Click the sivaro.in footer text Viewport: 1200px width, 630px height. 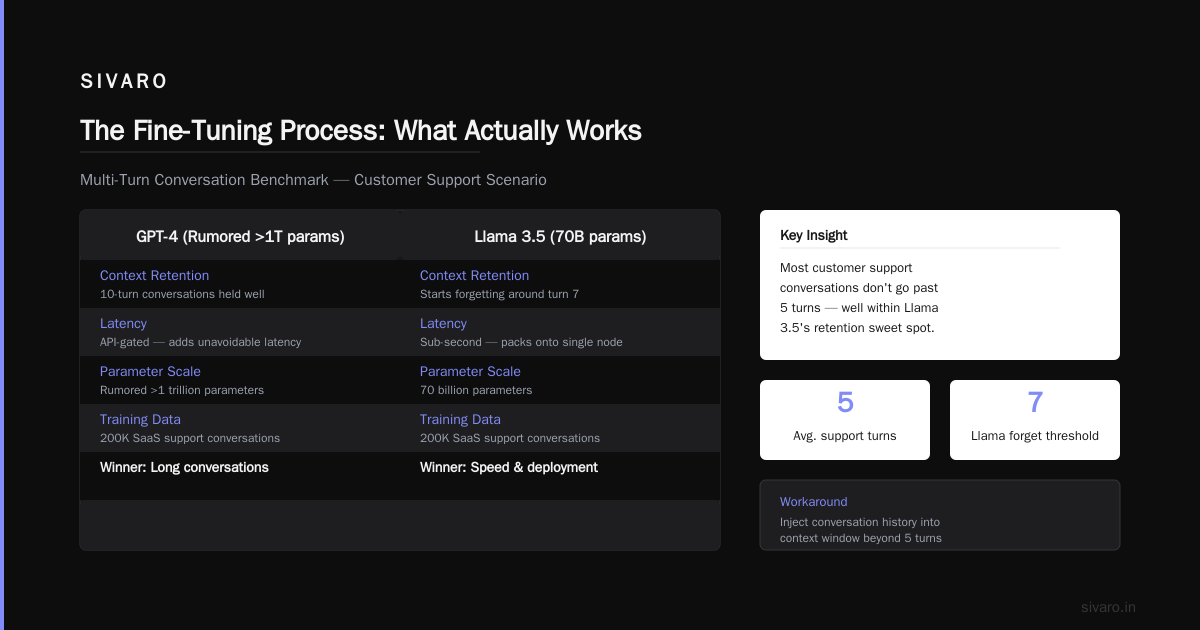tap(1108, 607)
